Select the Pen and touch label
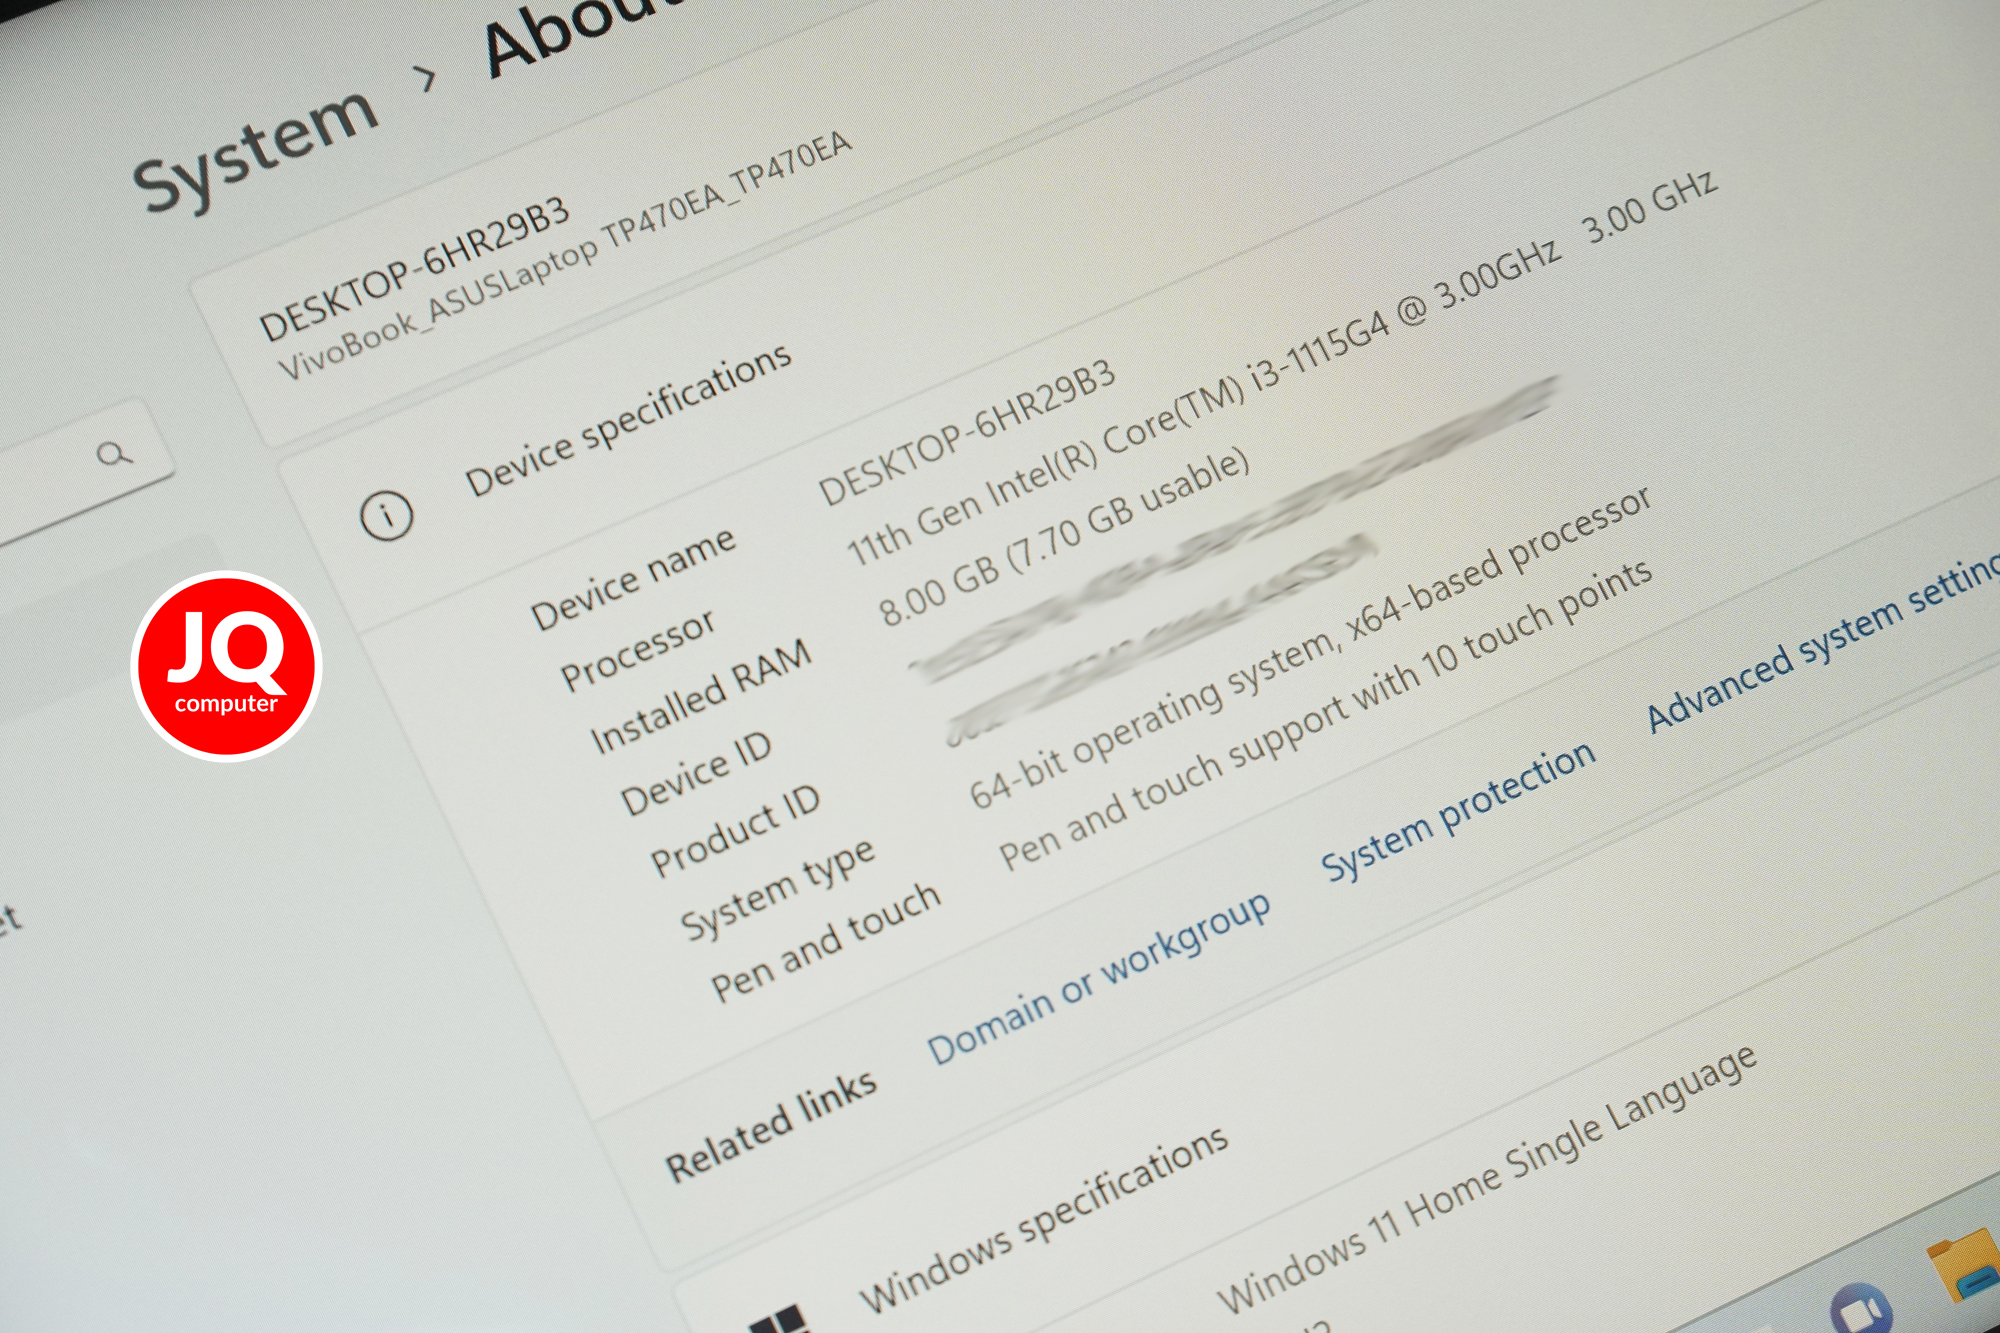This screenshot has height=1333, width=2000. (x=826, y=941)
